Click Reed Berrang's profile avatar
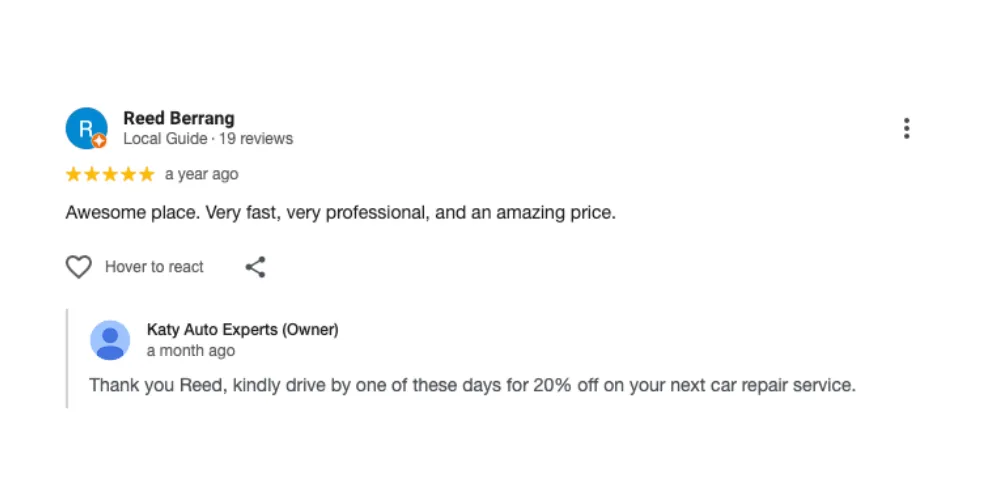 [x=85, y=128]
